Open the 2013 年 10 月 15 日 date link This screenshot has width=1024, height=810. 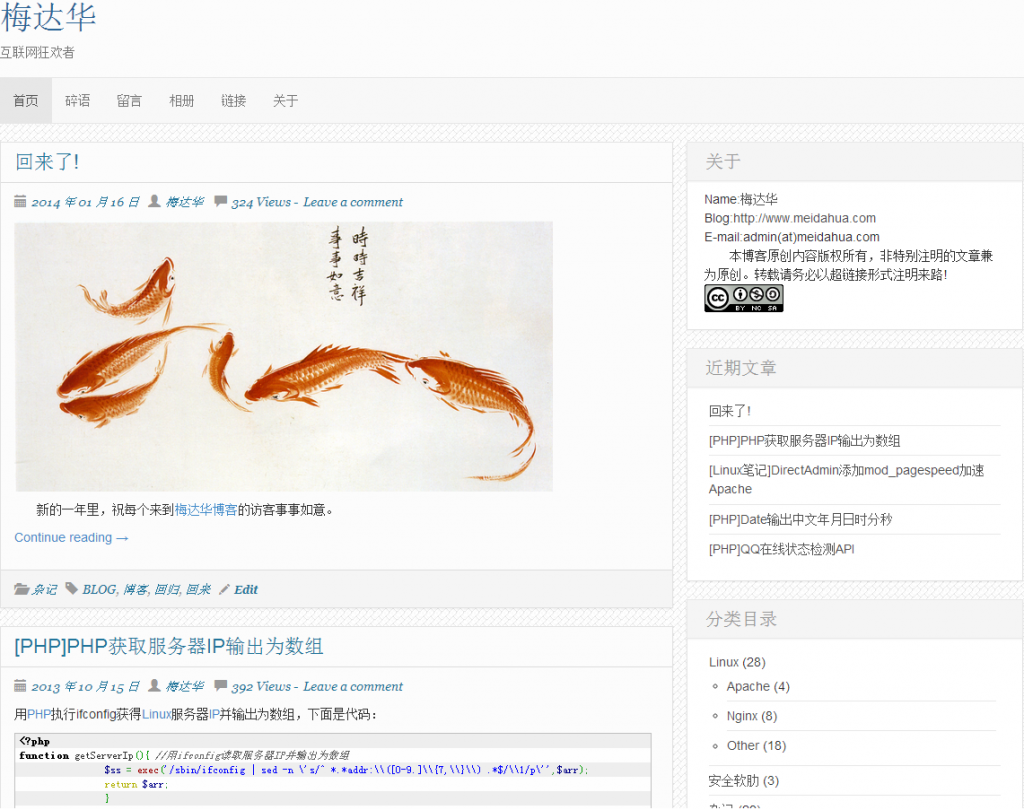tap(85, 687)
